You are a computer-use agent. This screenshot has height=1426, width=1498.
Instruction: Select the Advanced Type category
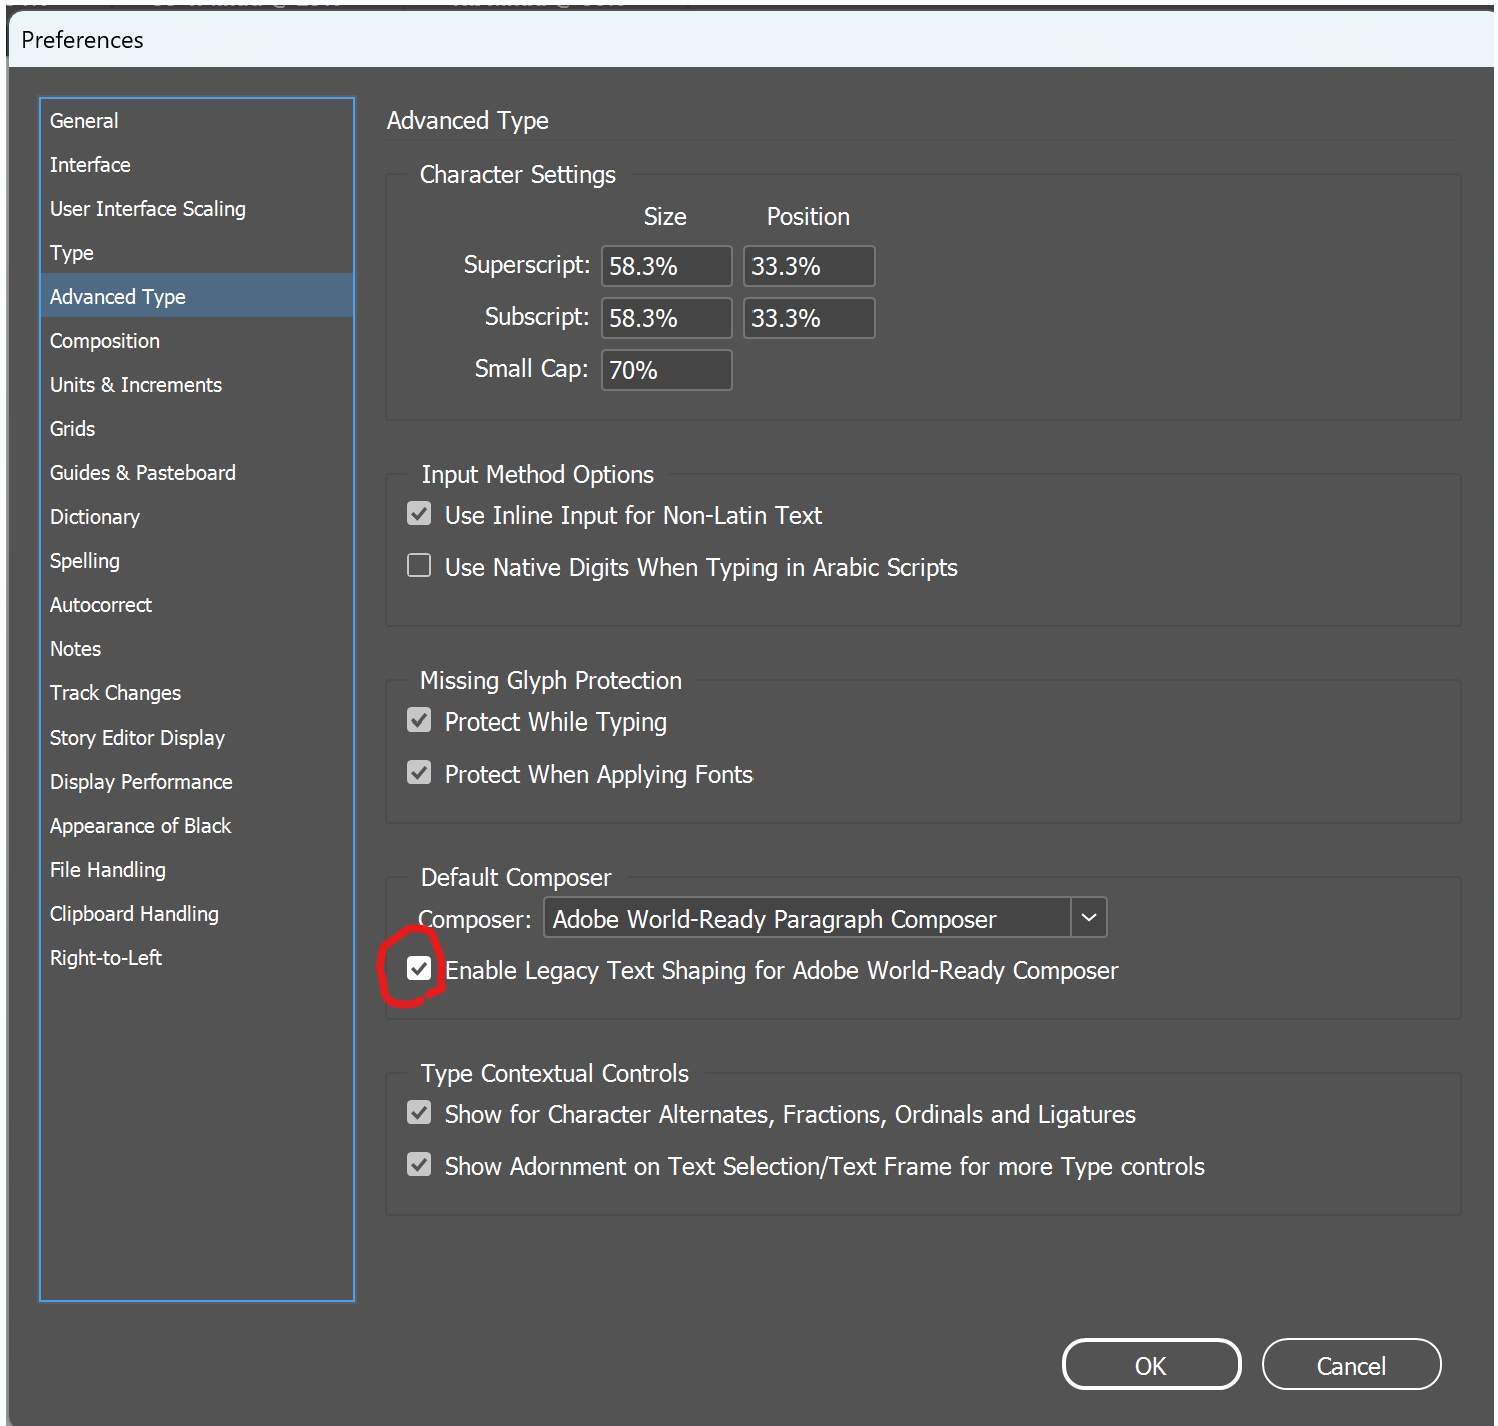[x=197, y=296]
